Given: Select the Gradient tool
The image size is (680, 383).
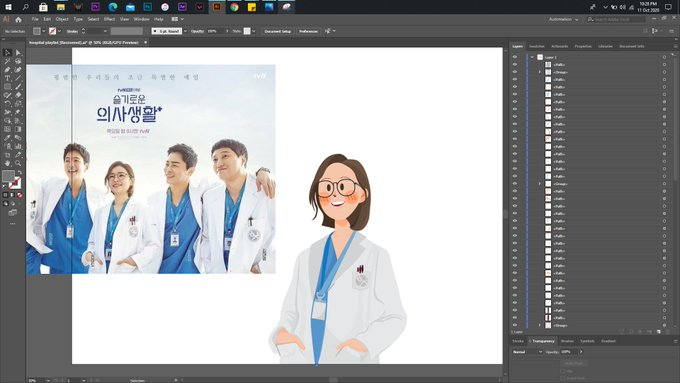Looking at the screenshot, I should tap(18, 129).
